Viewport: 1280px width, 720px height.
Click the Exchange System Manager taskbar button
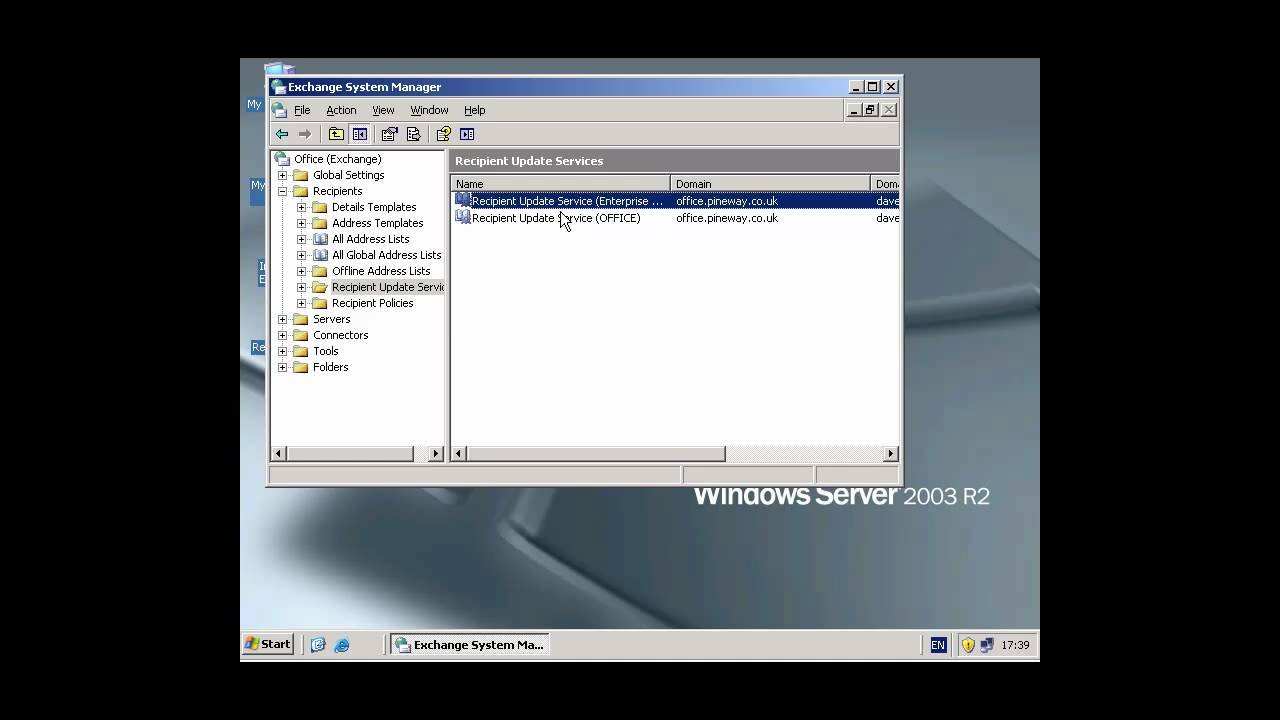click(x=470, y=645)
